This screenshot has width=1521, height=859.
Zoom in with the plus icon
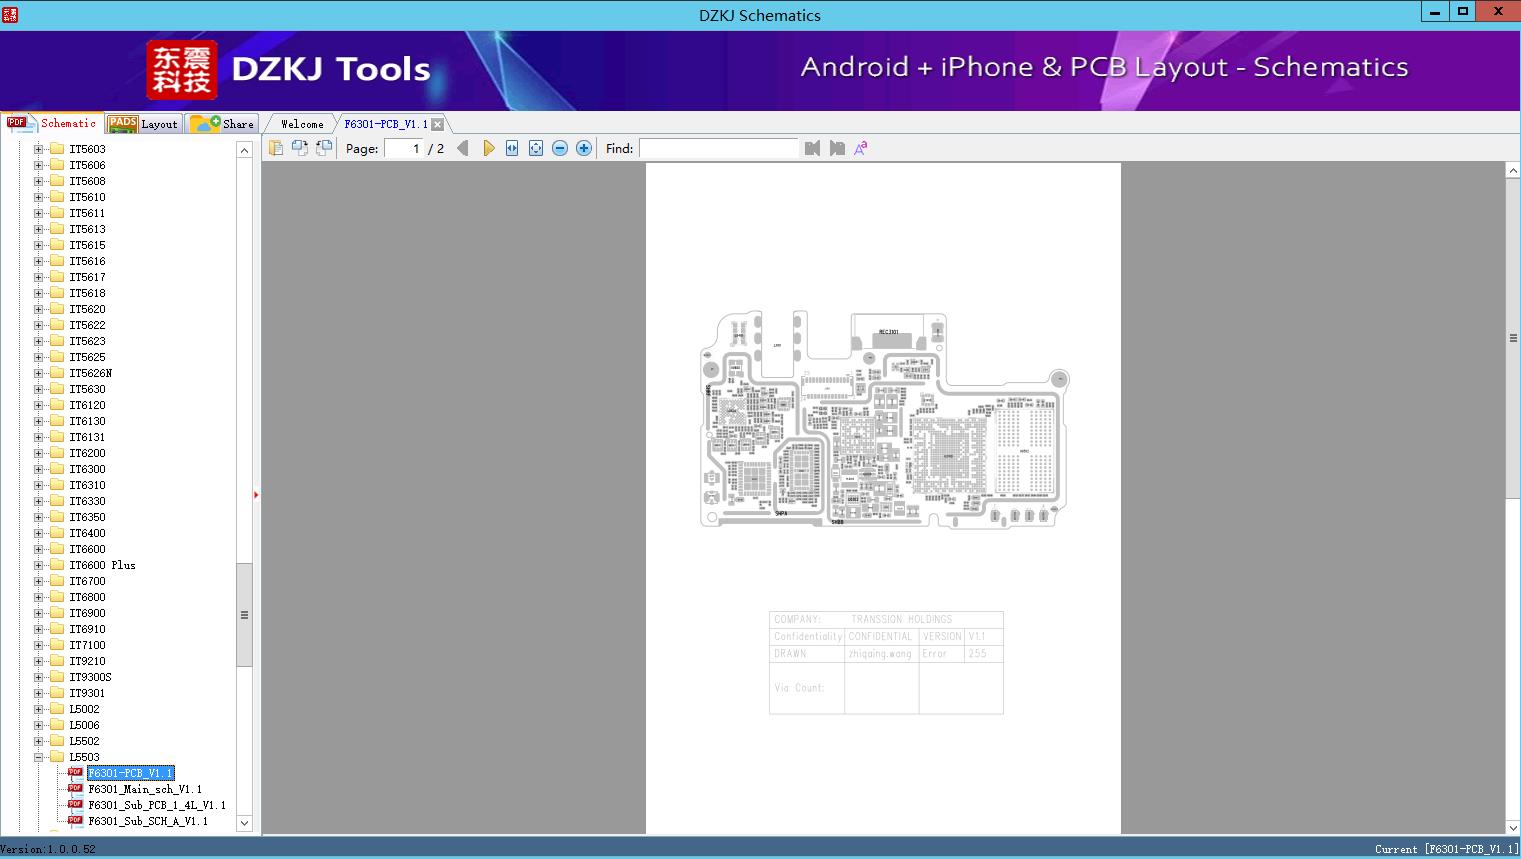point(584,148)
